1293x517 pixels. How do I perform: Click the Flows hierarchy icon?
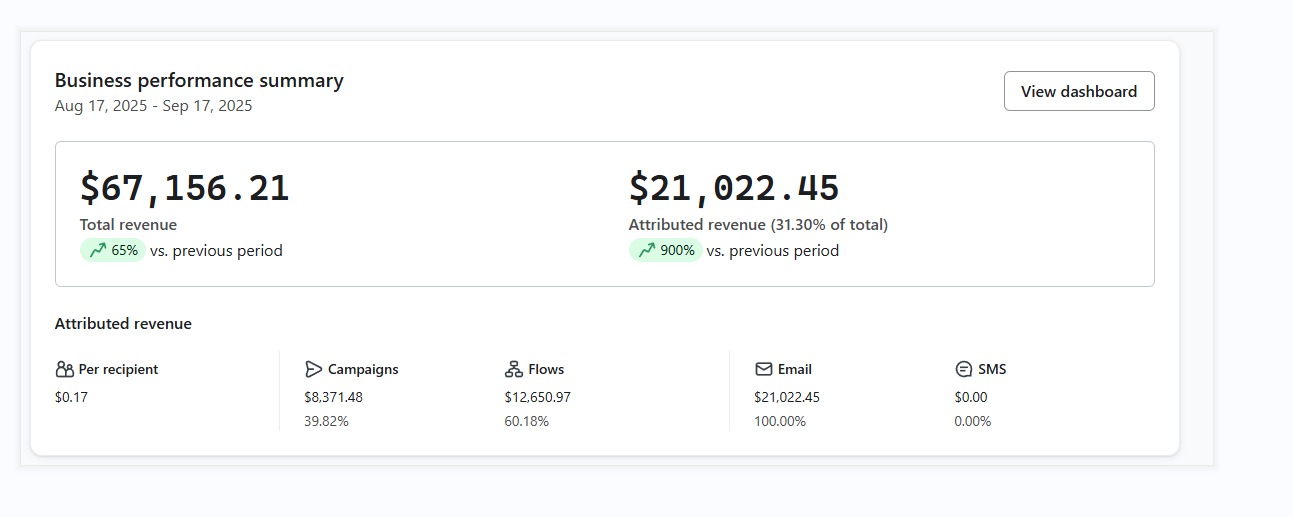tap(514, 369)
